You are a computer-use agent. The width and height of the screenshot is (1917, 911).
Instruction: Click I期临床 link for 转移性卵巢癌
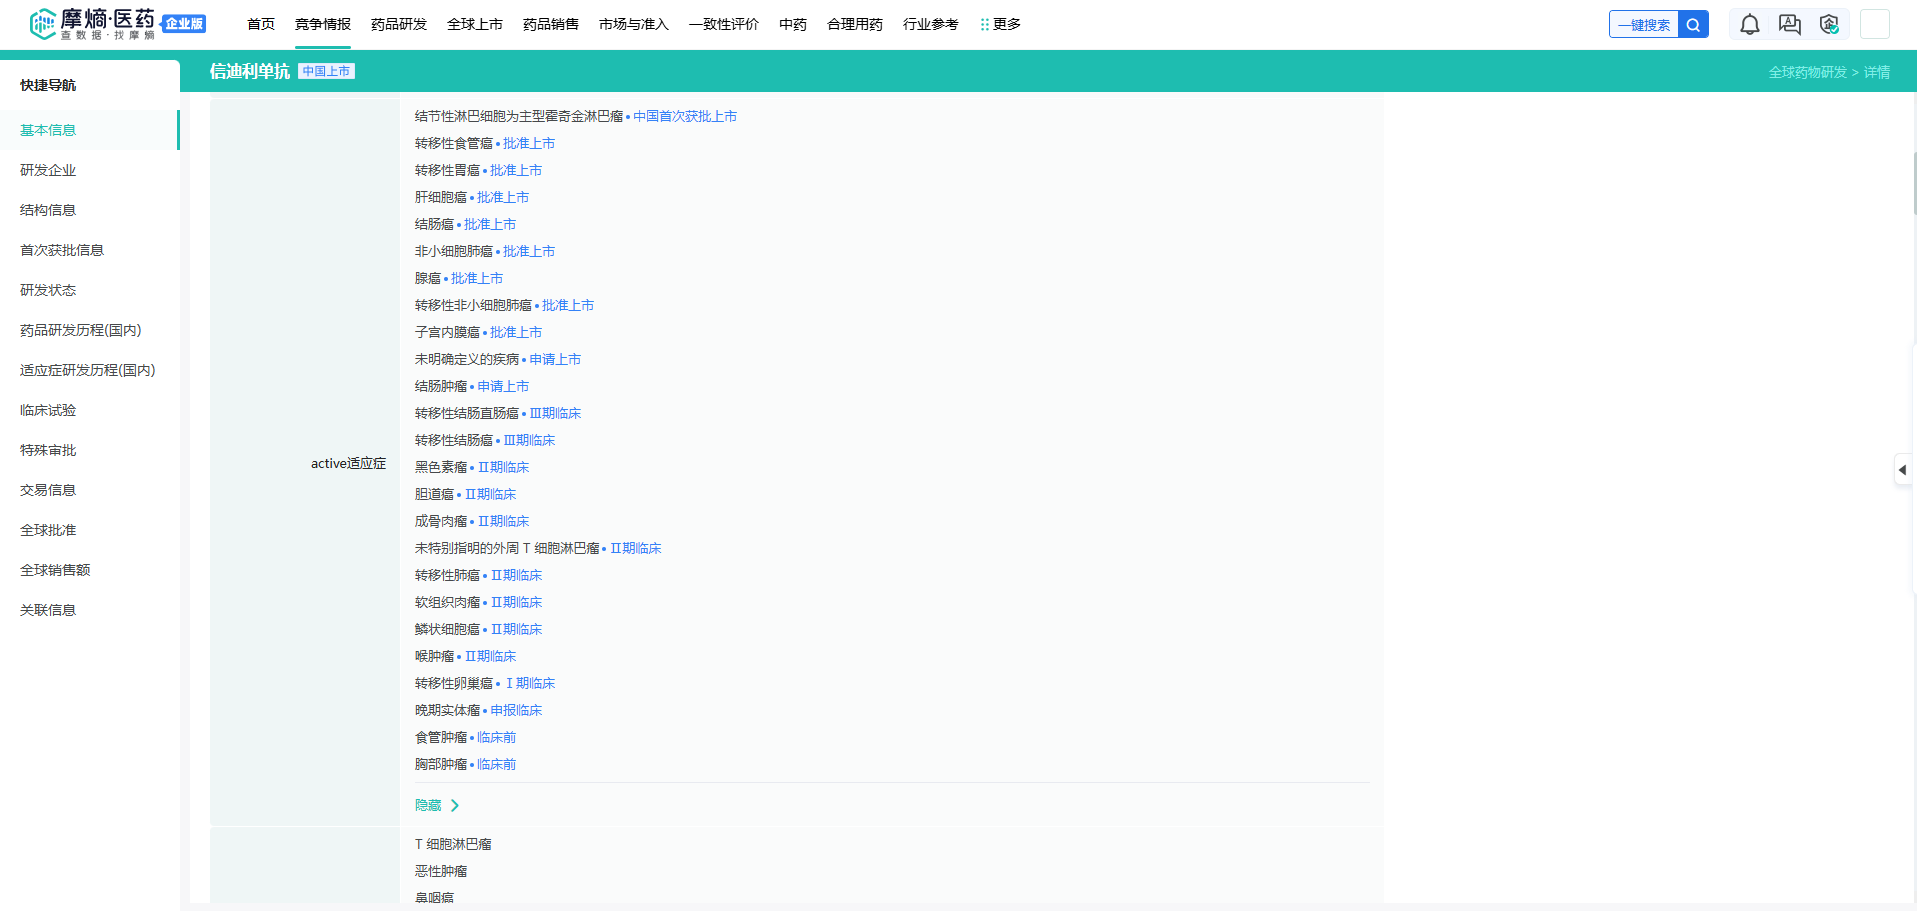pyautogui.click(x=530, y=683)
